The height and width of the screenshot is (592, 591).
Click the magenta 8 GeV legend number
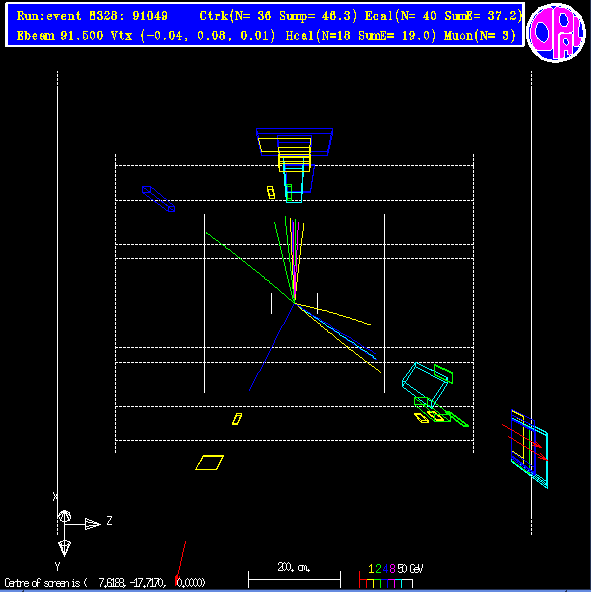pyautogui.click(x=392, y=569)
